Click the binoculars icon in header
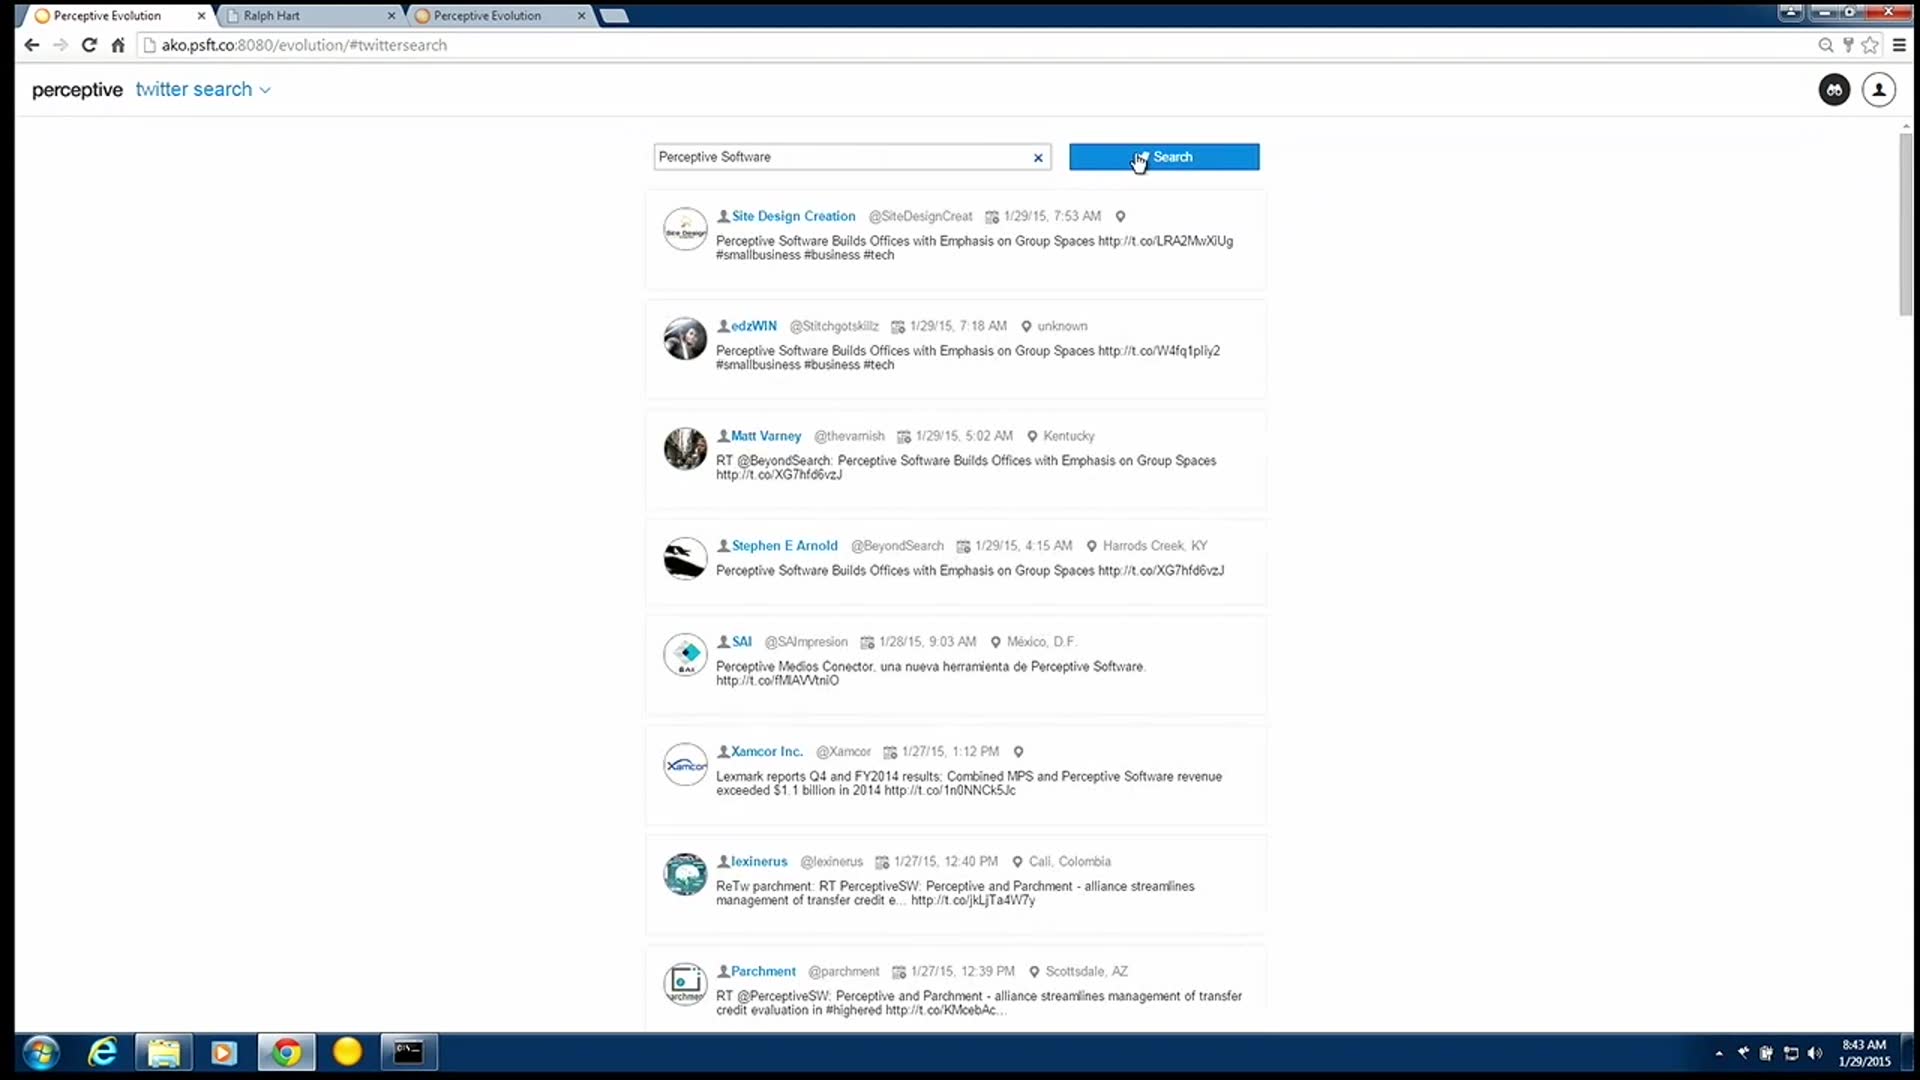Image resolution: width=1920 pixels, height=1080 pixels. coord(1834,90)
